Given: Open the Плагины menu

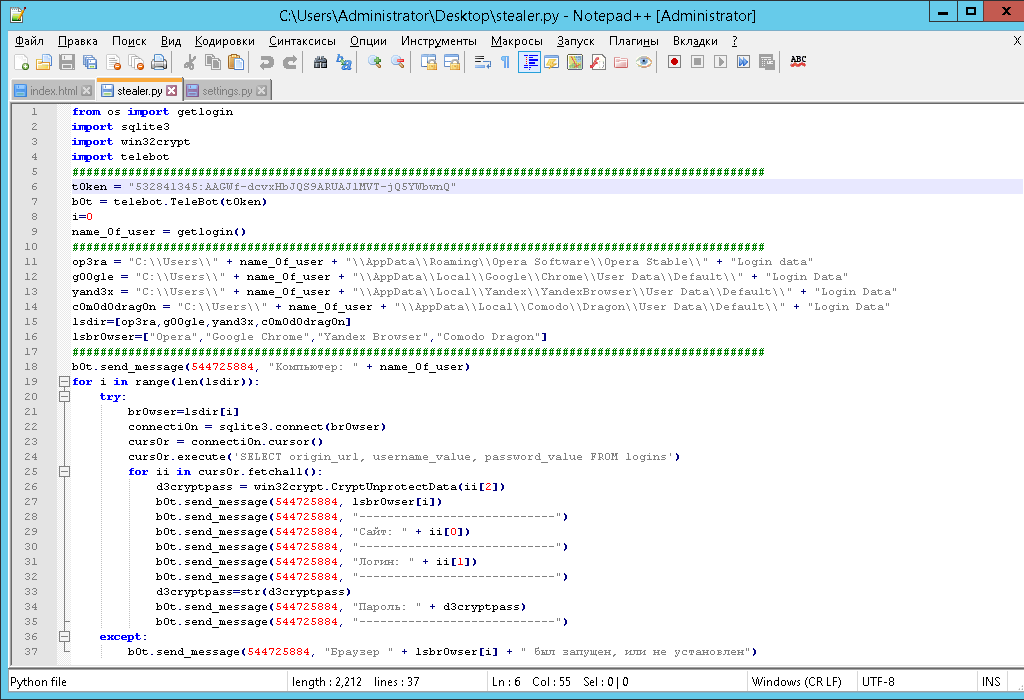Looking at the screenshot, I should (x=633, y=41).
